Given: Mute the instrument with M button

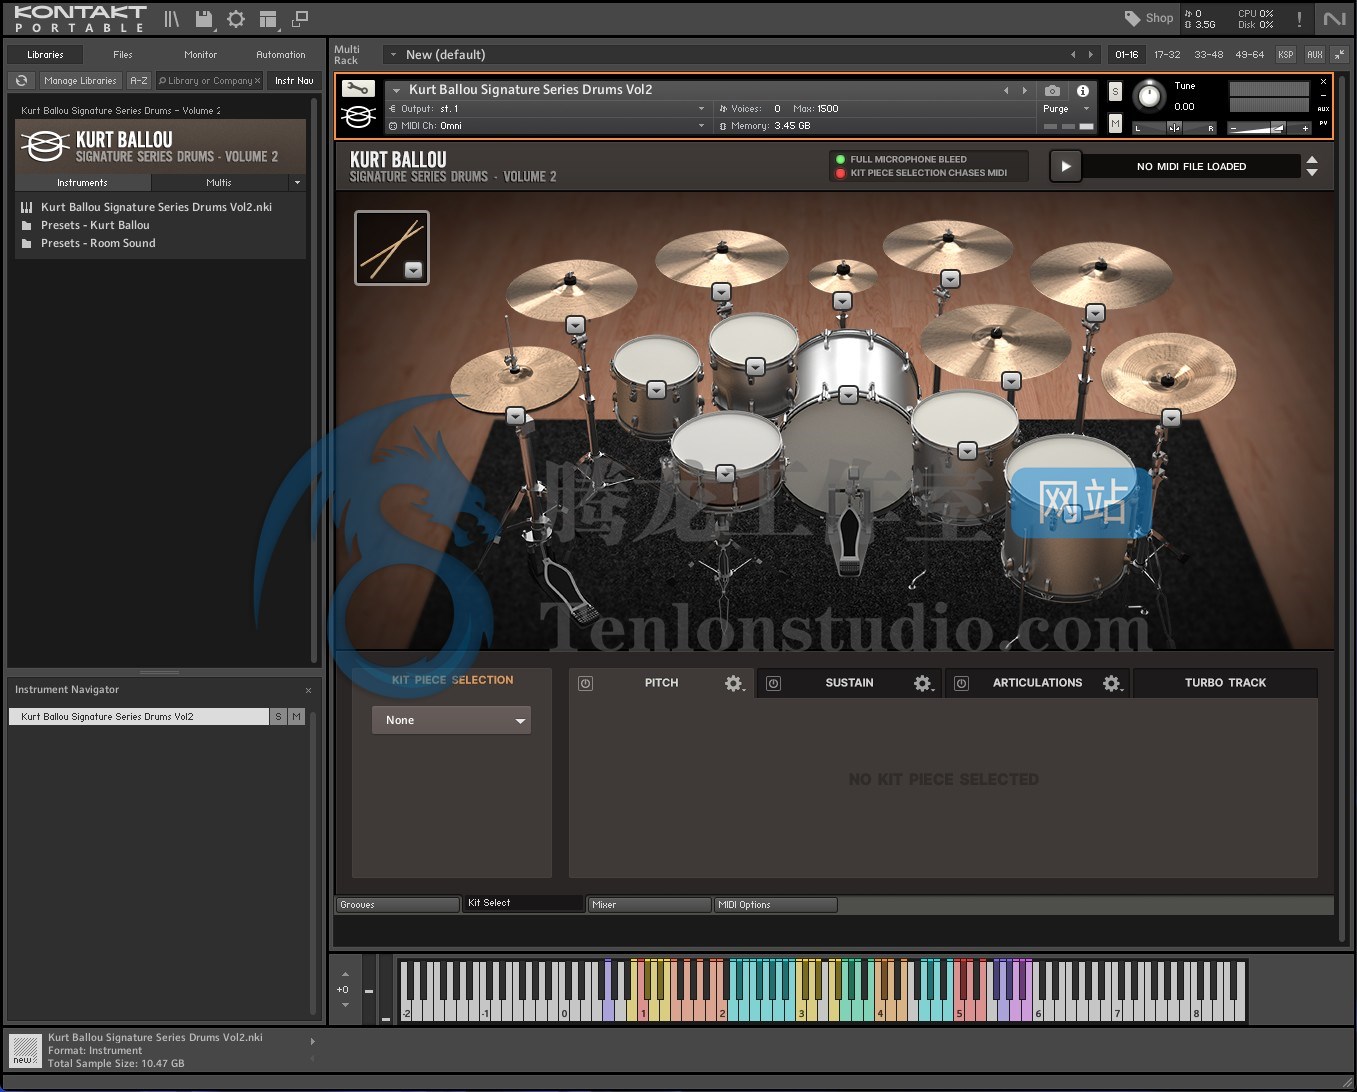Looking at the screenshot, I should tap(1115, 123).
